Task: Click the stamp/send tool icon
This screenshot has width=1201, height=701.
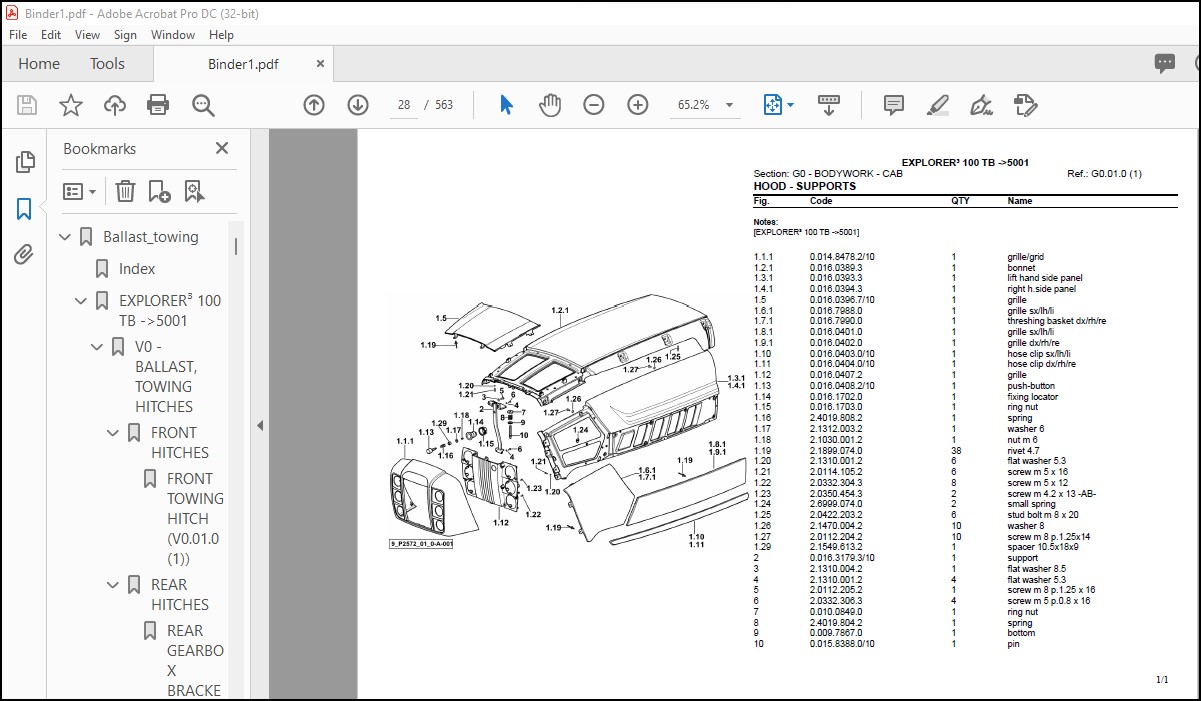Action: click(x=1025, y=105)
